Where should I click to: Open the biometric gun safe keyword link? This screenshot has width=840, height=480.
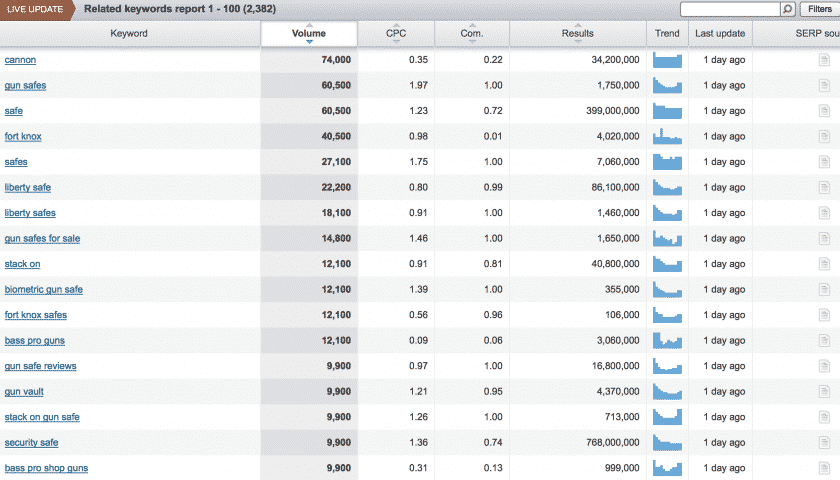pyautogui.click(x=43, y=290)
